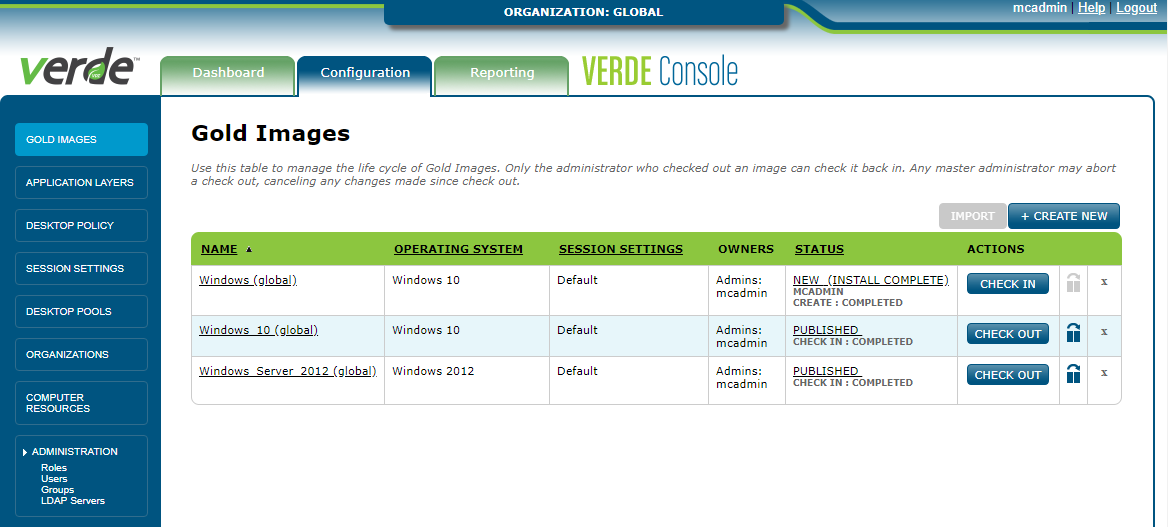
Task: Click the Create New button
Action: pos(1064,216)
